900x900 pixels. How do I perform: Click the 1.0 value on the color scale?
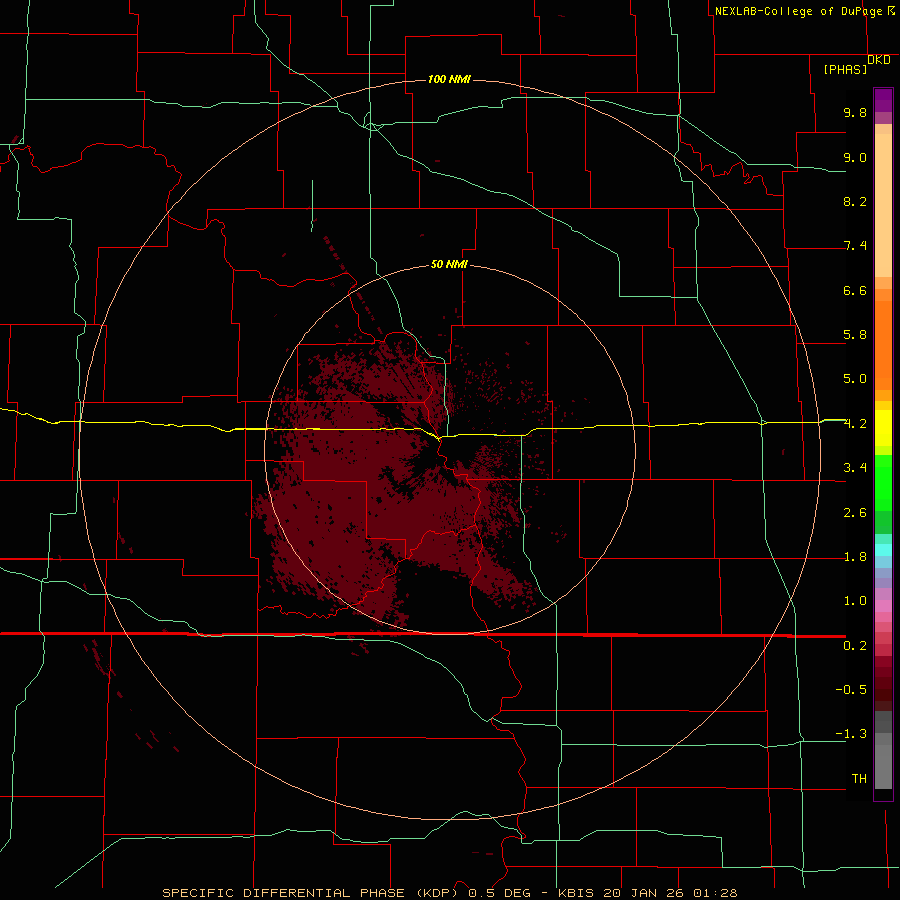pos(855,601)
